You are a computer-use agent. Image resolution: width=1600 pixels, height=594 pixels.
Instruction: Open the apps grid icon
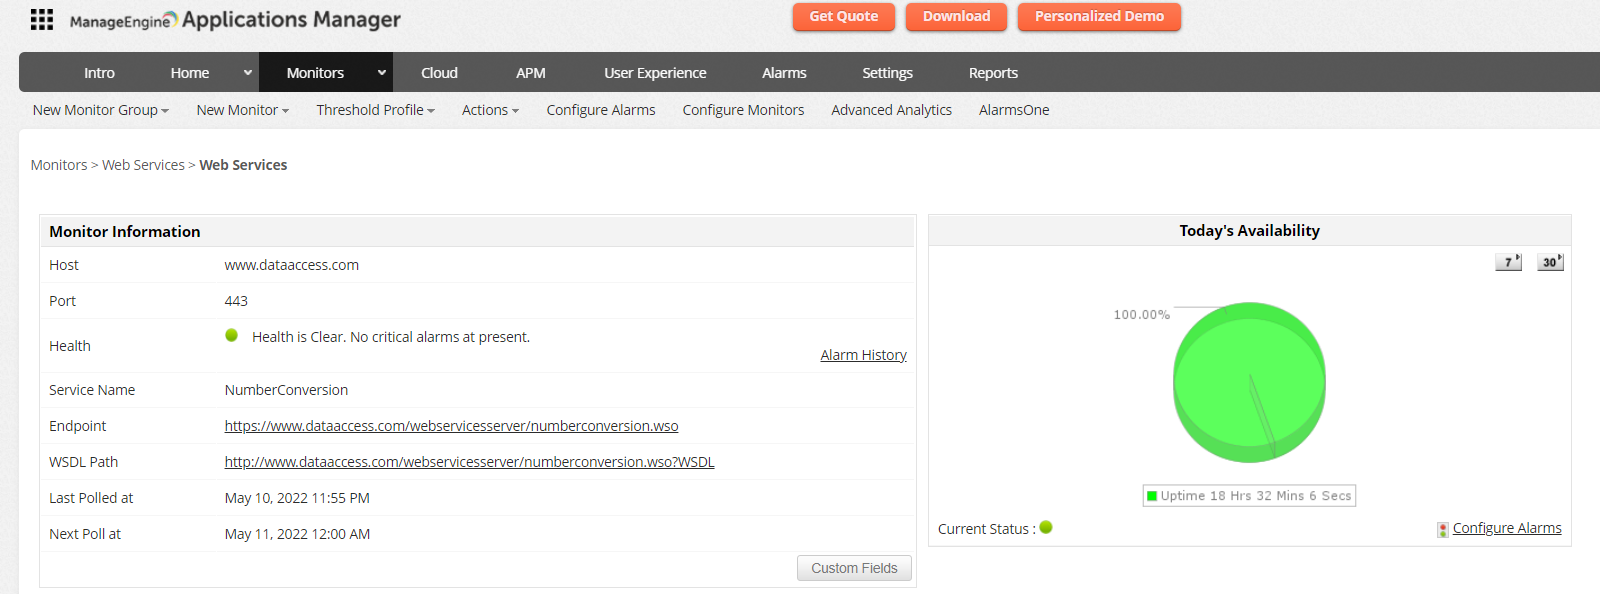coord(42,19)
